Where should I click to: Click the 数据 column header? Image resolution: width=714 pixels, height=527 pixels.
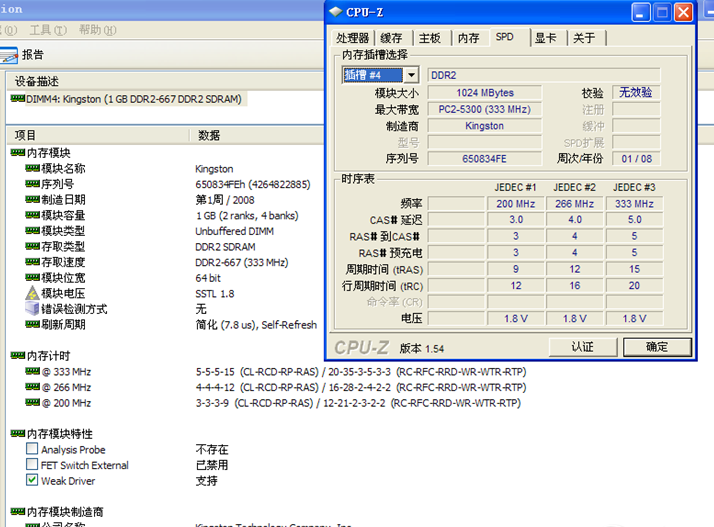pos(209,135)
